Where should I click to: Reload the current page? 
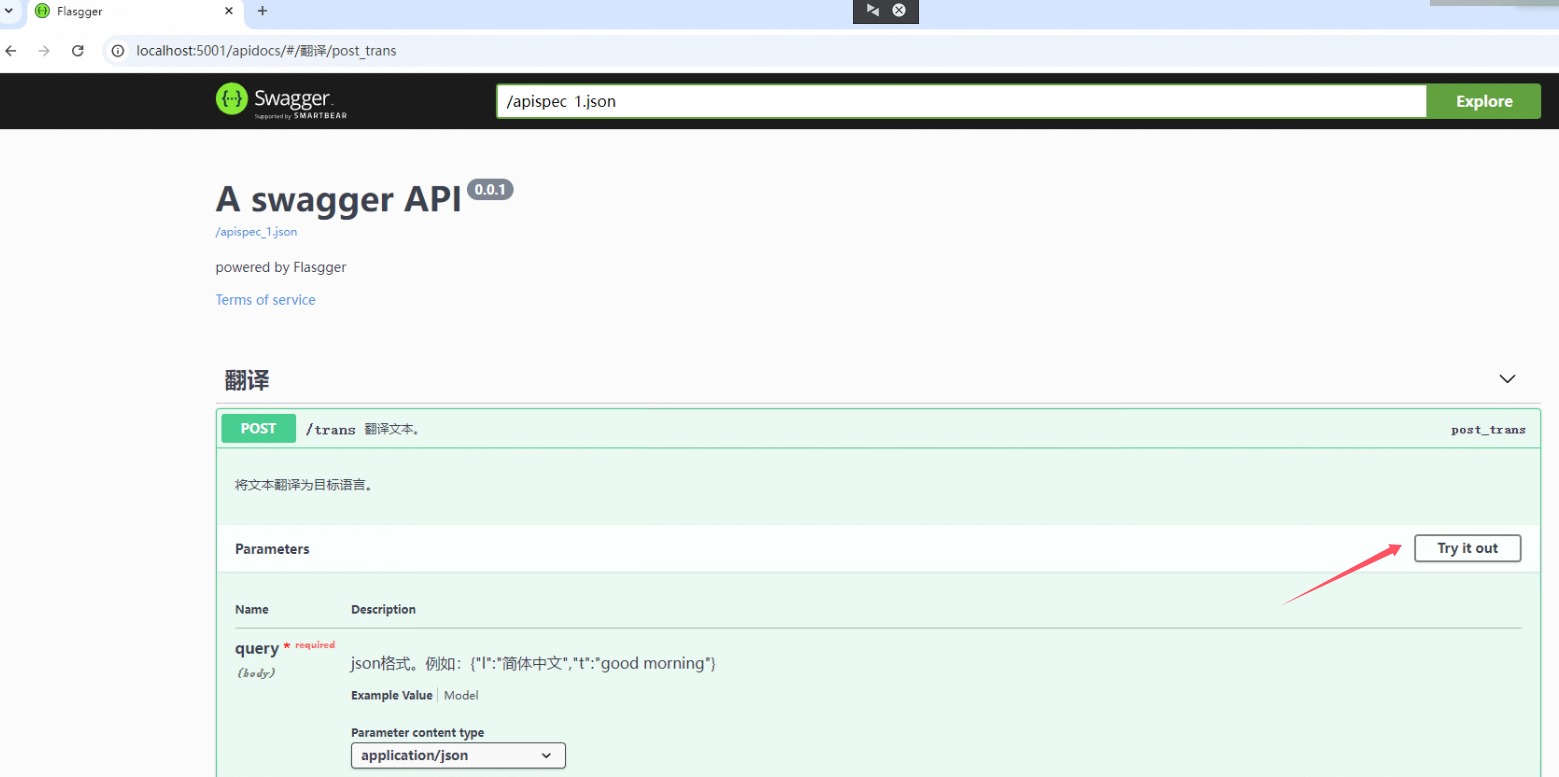(78, 51)
